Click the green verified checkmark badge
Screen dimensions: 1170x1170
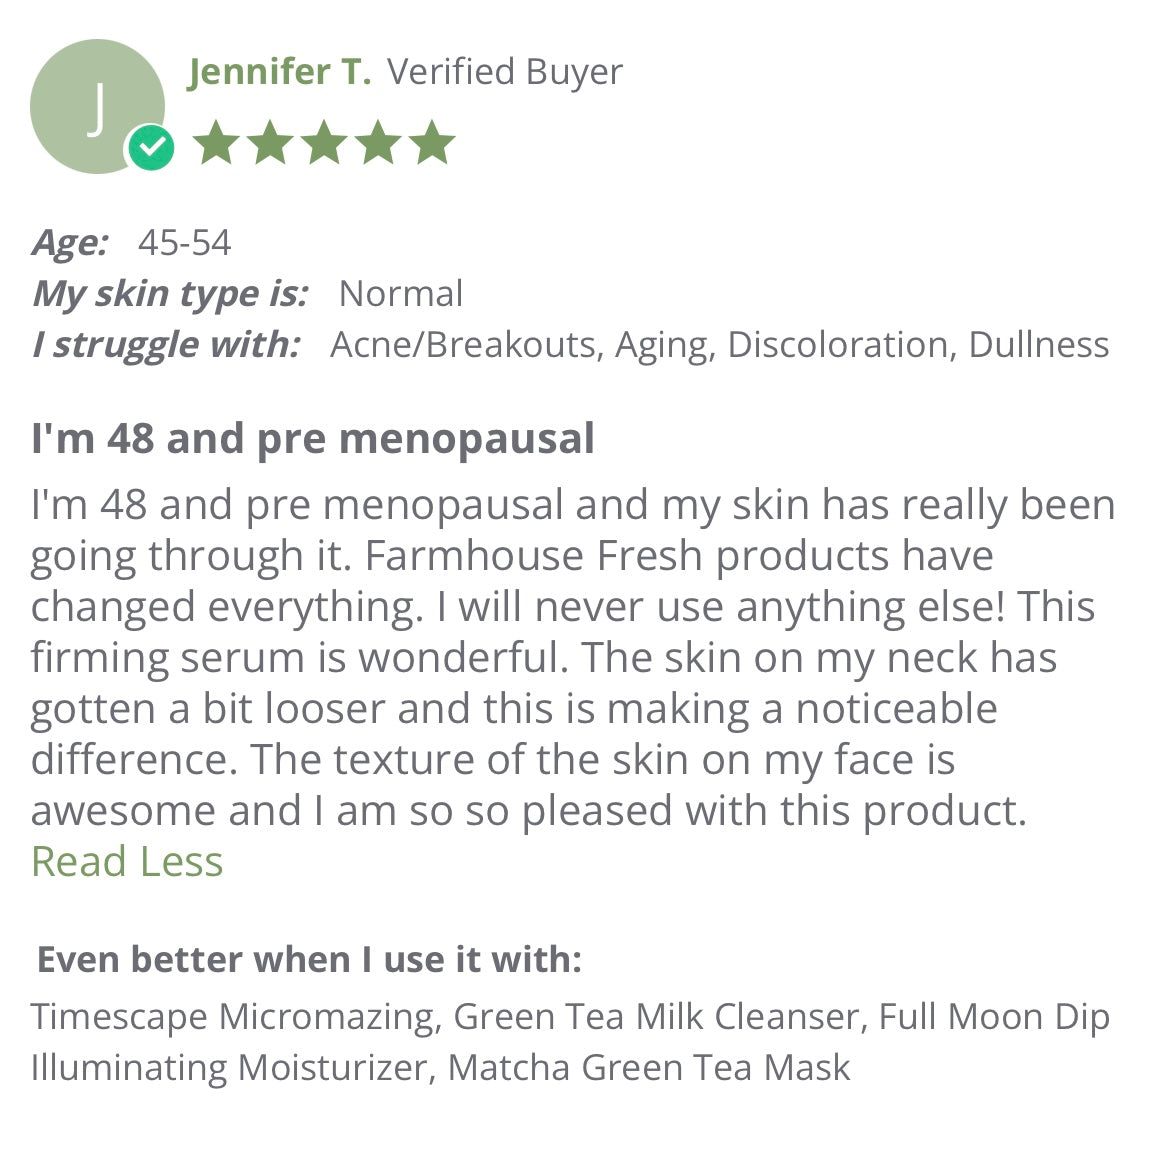click(151, 149)
